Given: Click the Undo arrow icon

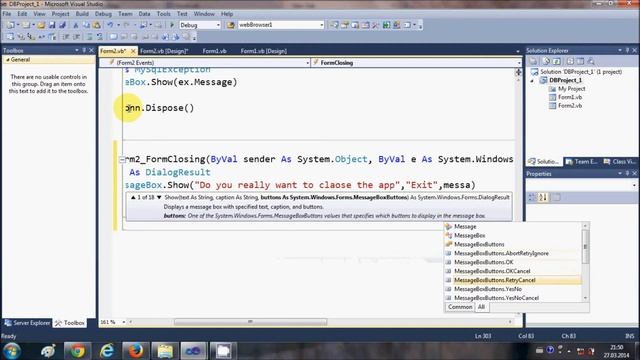Looking at the screenshot, I should point(110,25).
